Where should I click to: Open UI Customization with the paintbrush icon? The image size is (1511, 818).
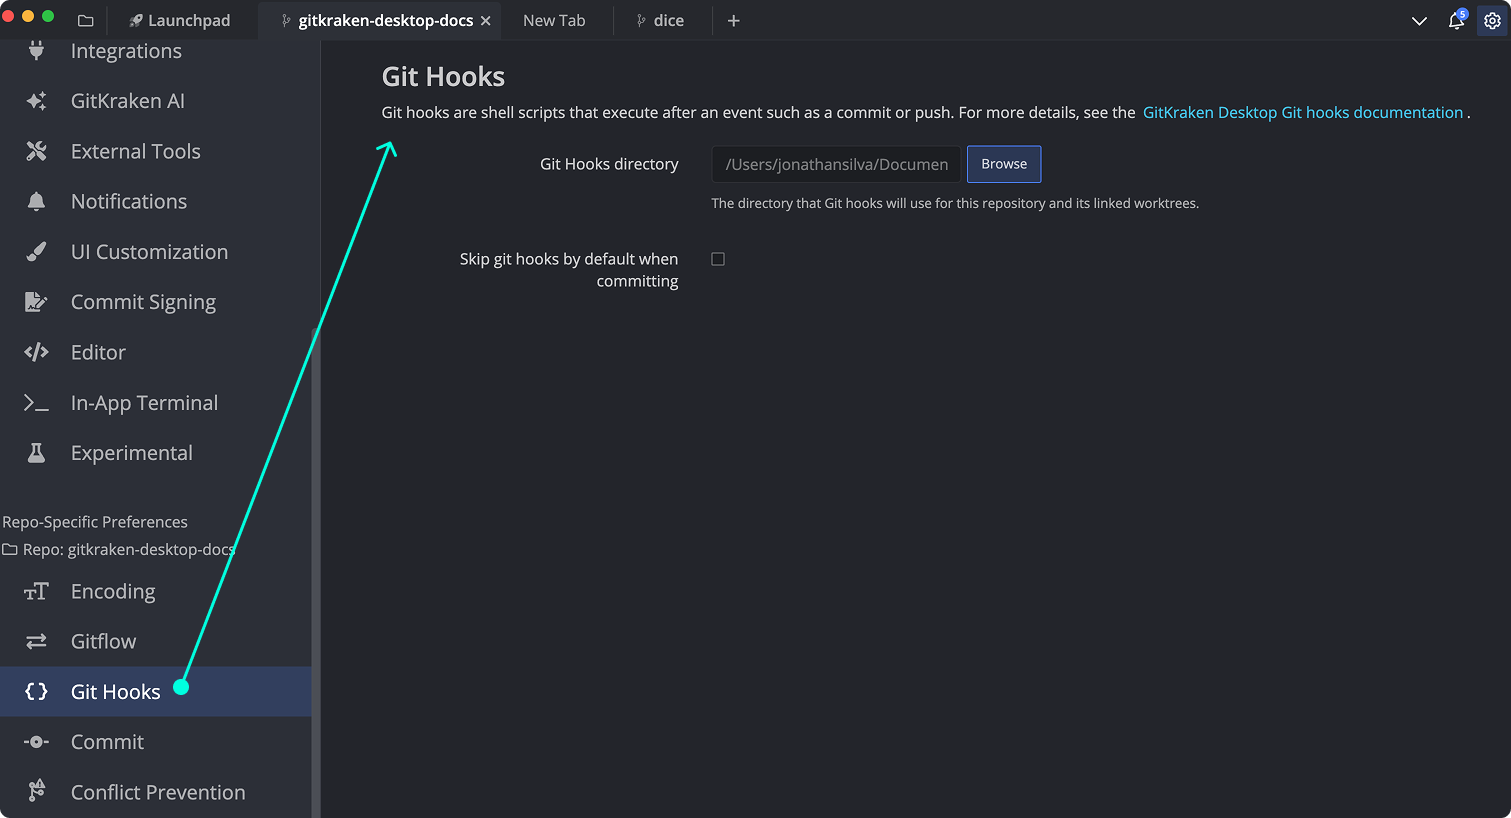click(36, 251)
